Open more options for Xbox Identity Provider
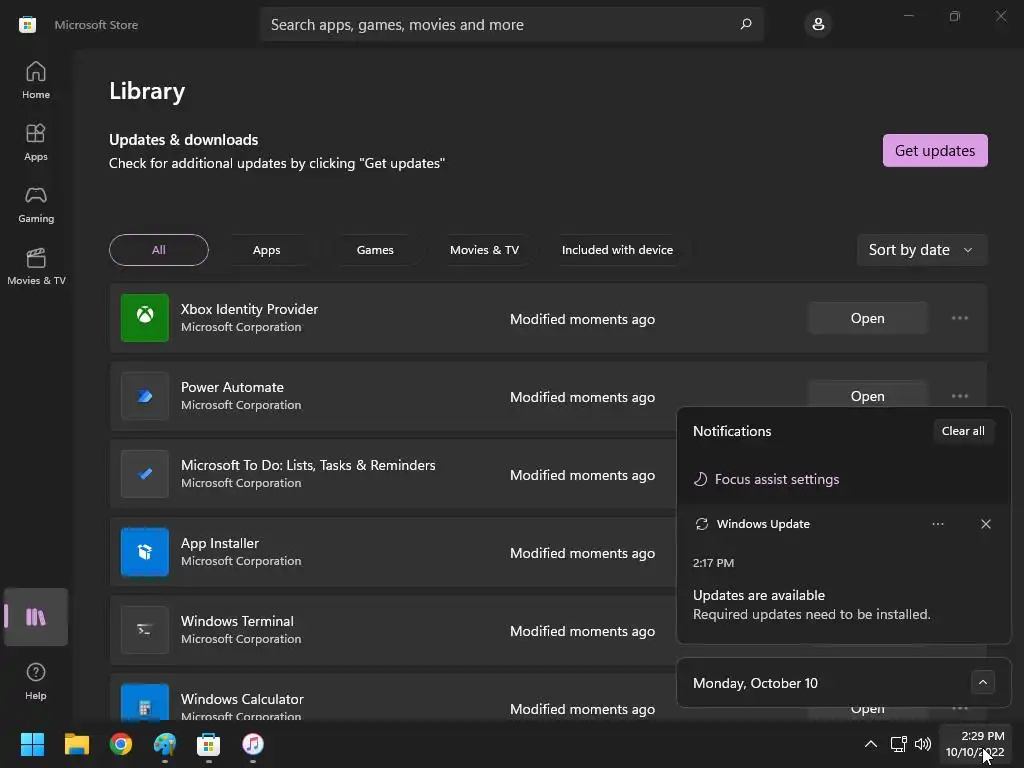Image resolution: width=1024 pixels, height=768 pixels. pyautogui.click(x=959, y=318)
